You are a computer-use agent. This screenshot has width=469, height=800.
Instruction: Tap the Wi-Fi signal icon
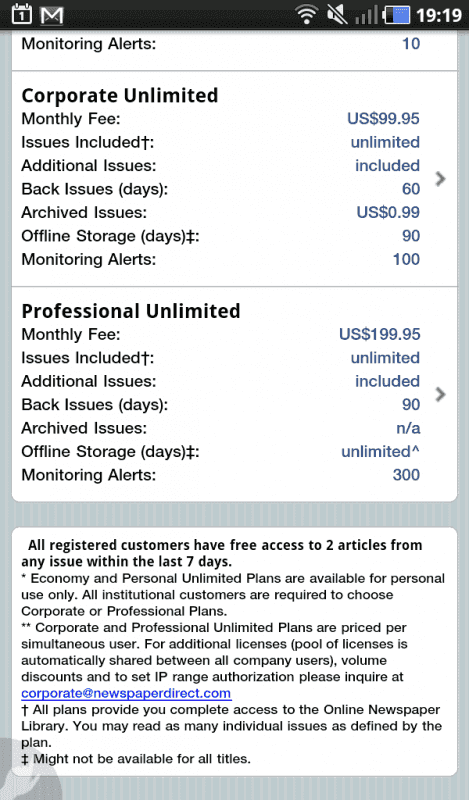click(307, 14)
